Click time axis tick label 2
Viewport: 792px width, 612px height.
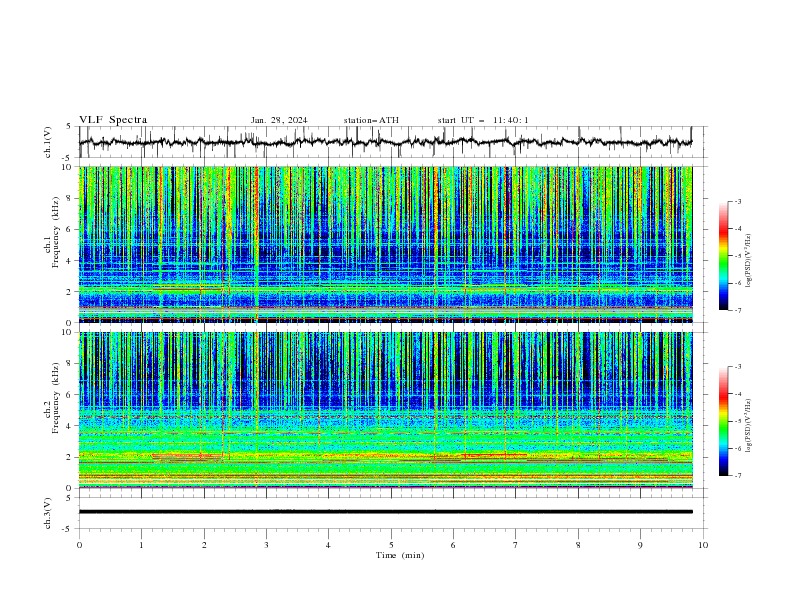point(204,545)
